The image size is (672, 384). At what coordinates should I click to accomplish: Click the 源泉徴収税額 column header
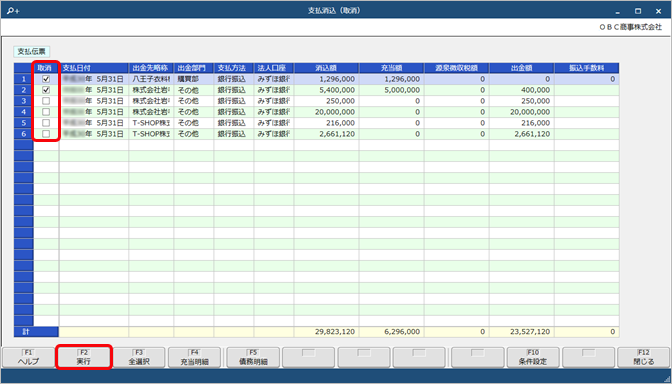click(457, 68)
